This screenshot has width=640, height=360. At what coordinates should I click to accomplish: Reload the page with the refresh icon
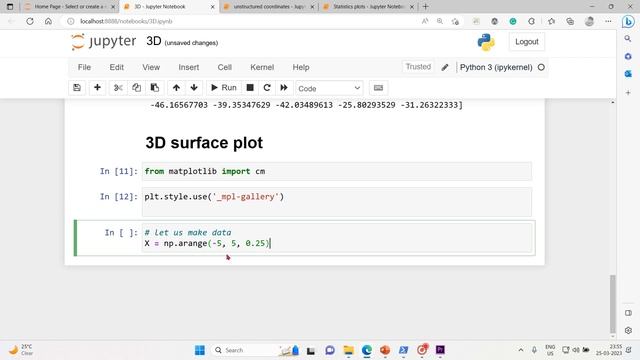(x=30, y=21)
